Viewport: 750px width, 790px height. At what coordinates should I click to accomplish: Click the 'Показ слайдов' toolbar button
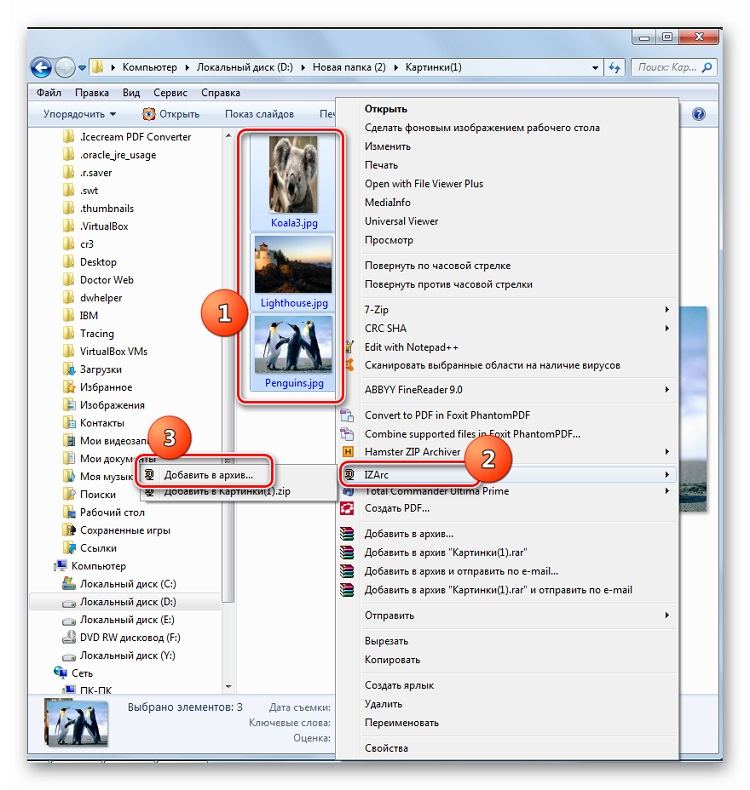(x=259, y=114)
